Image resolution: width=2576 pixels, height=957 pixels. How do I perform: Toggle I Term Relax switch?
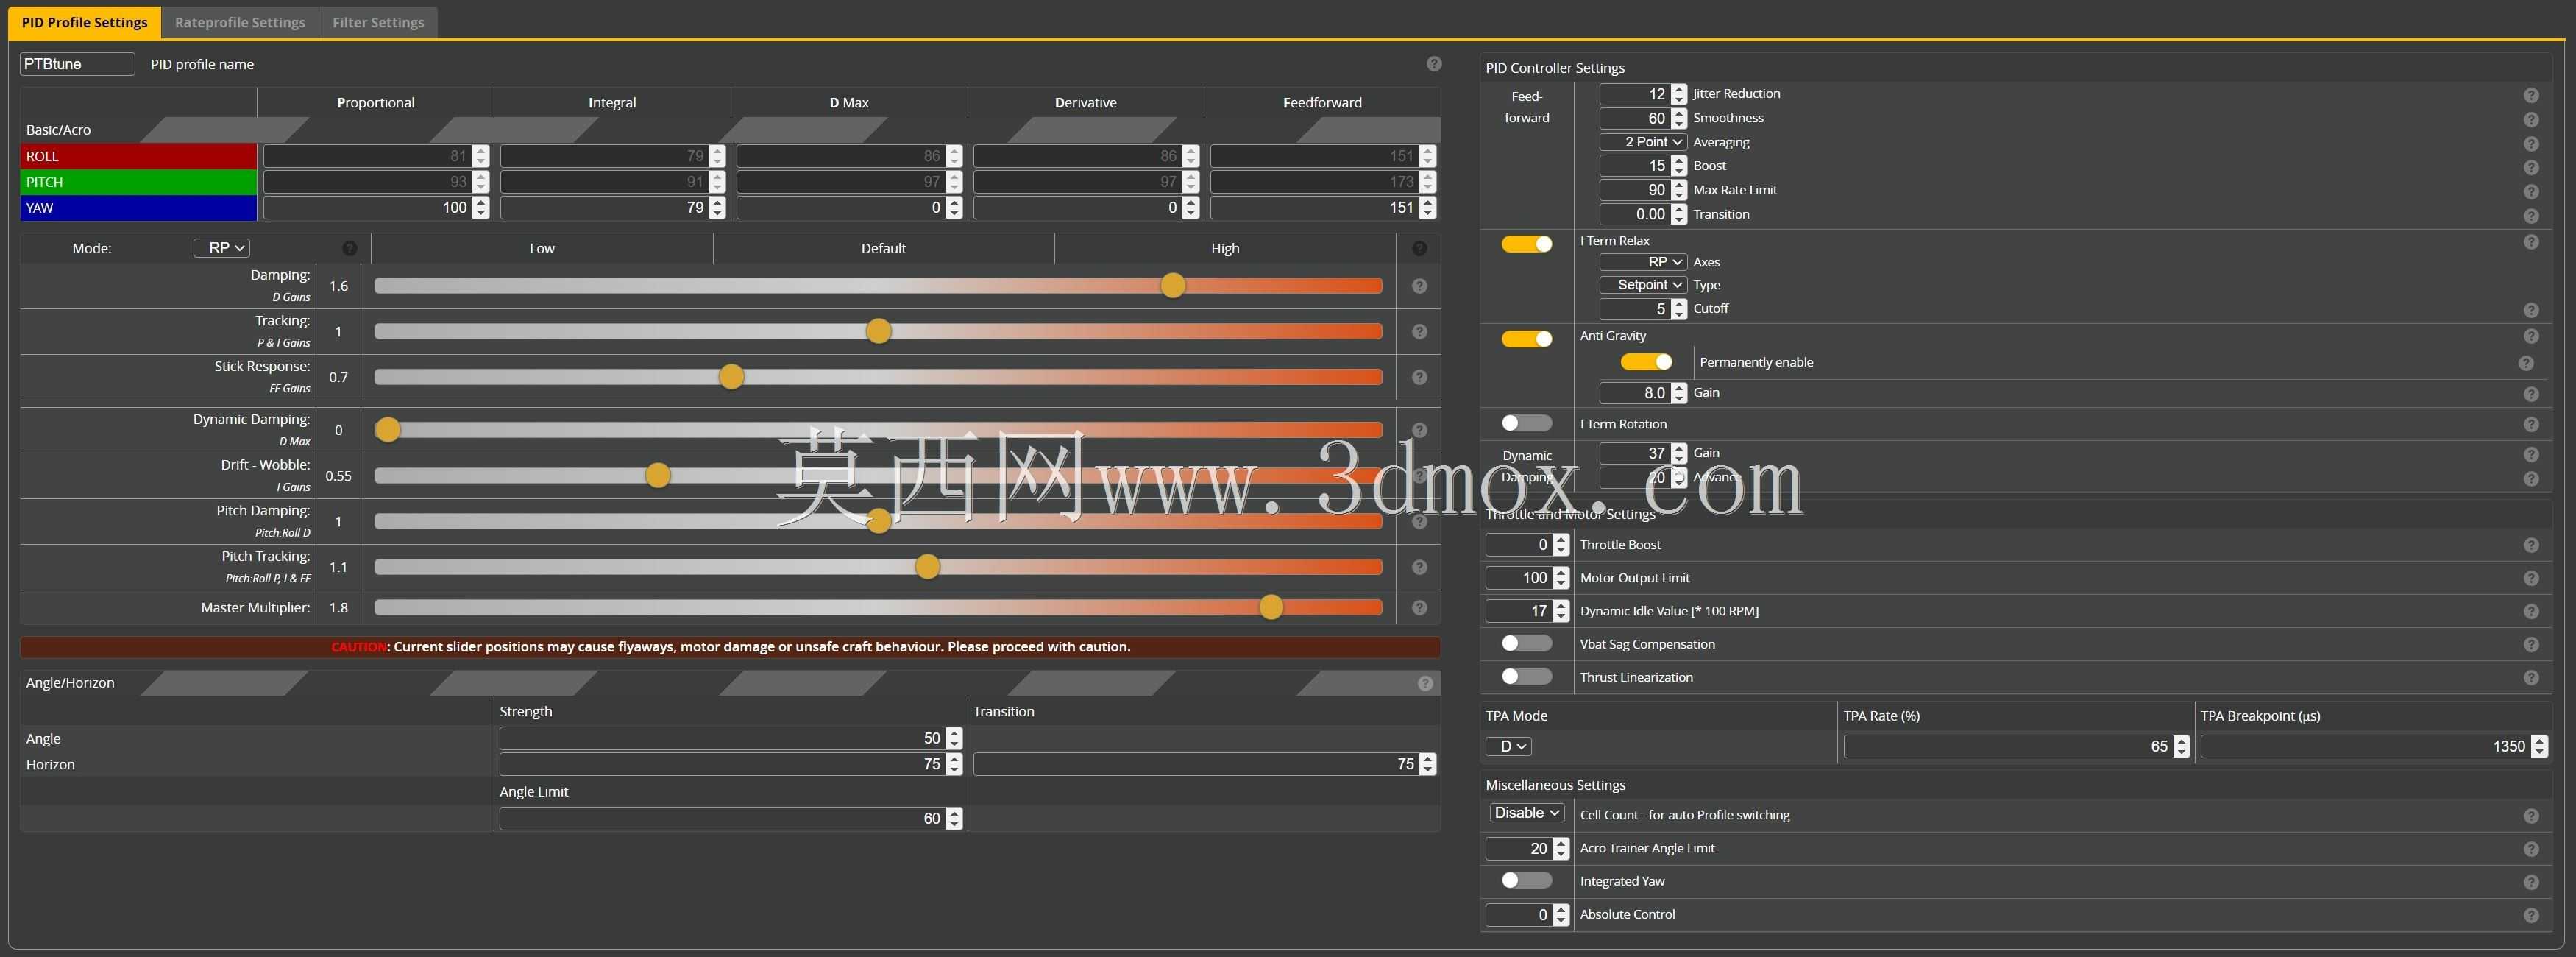pyautogui.click(x=1526, y=244)
